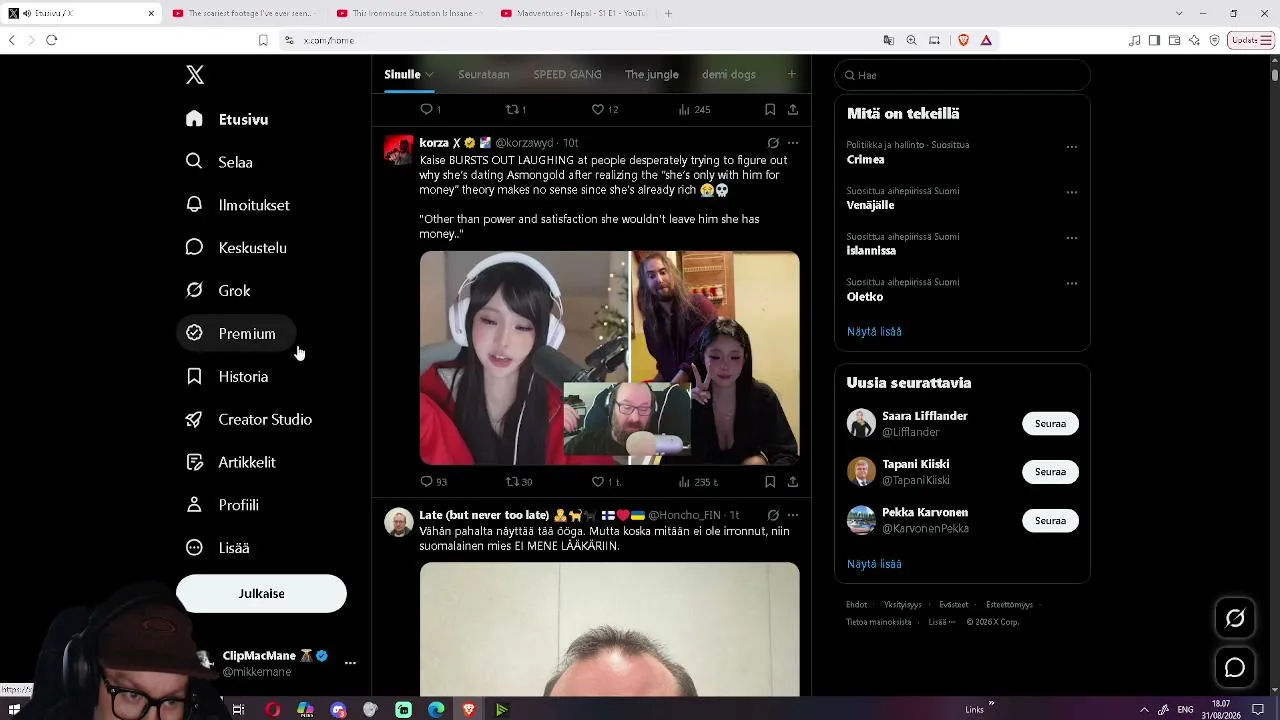Bookmark this page in the address bar

pyautogui.click(x=263, y=40)
